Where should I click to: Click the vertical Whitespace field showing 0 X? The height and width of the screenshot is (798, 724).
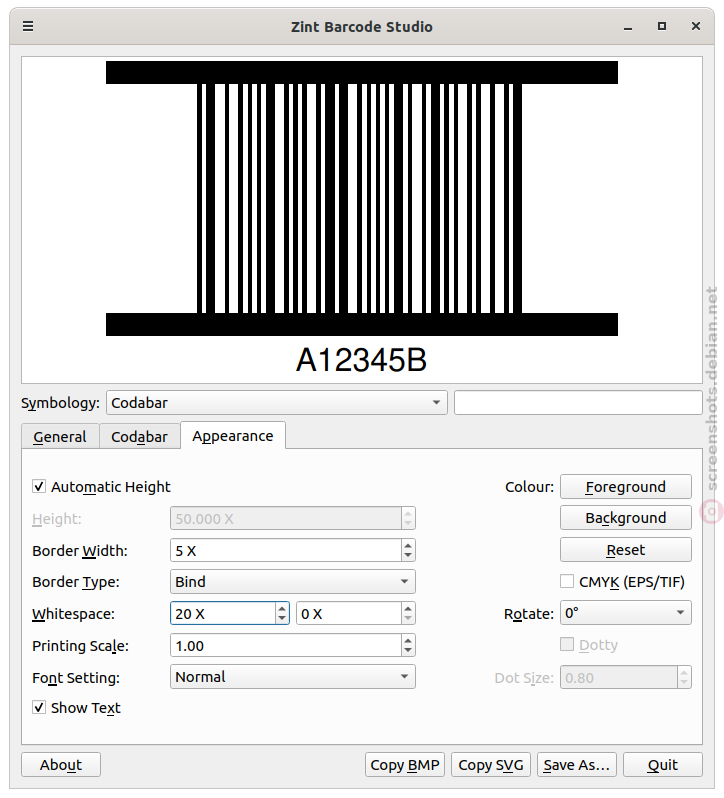(349, 613)
